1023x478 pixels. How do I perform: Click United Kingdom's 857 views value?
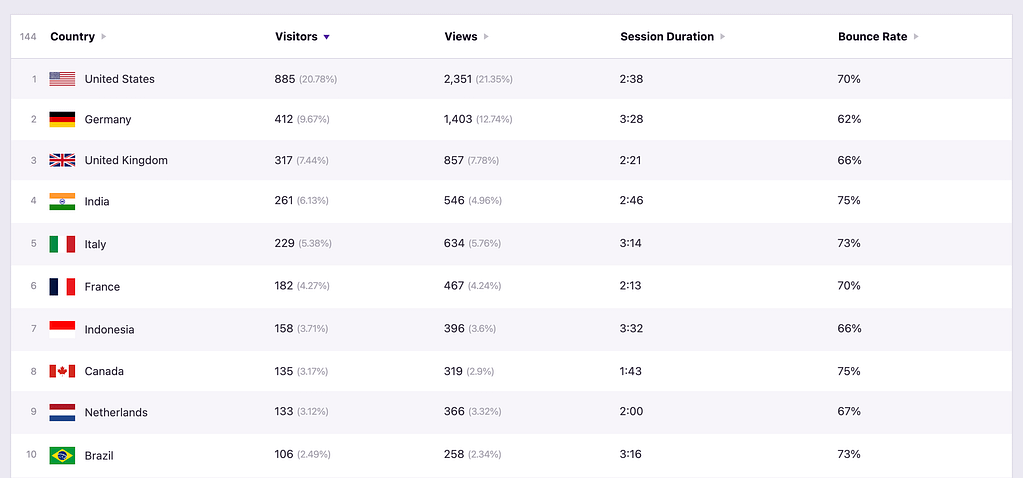pos(454,160)
